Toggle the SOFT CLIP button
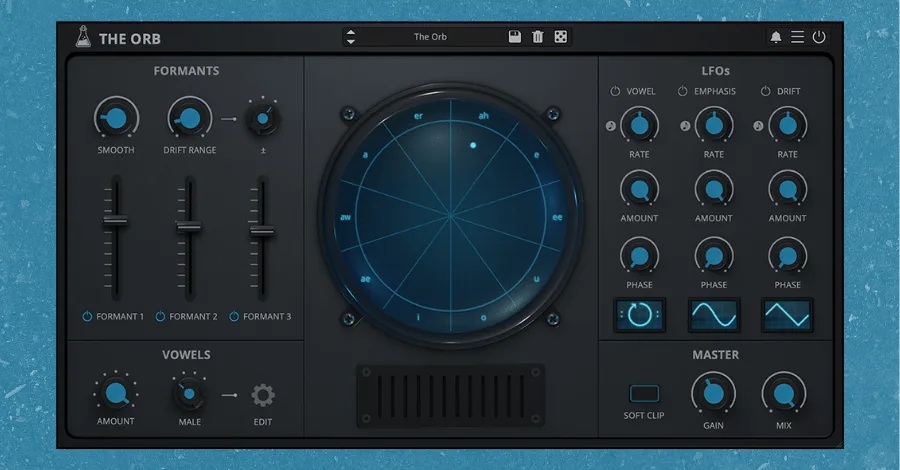Screen dimensions: 900x470 pyautogui.click(x=644, y=394)
